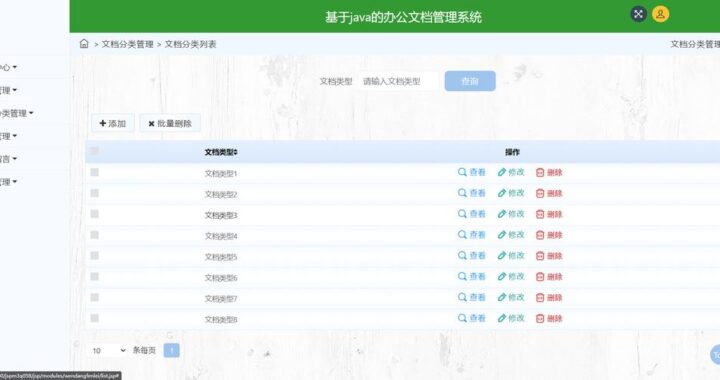Click the 添加 add button
The width and height of the screenshot is (720, 380).
click(112, 123)
